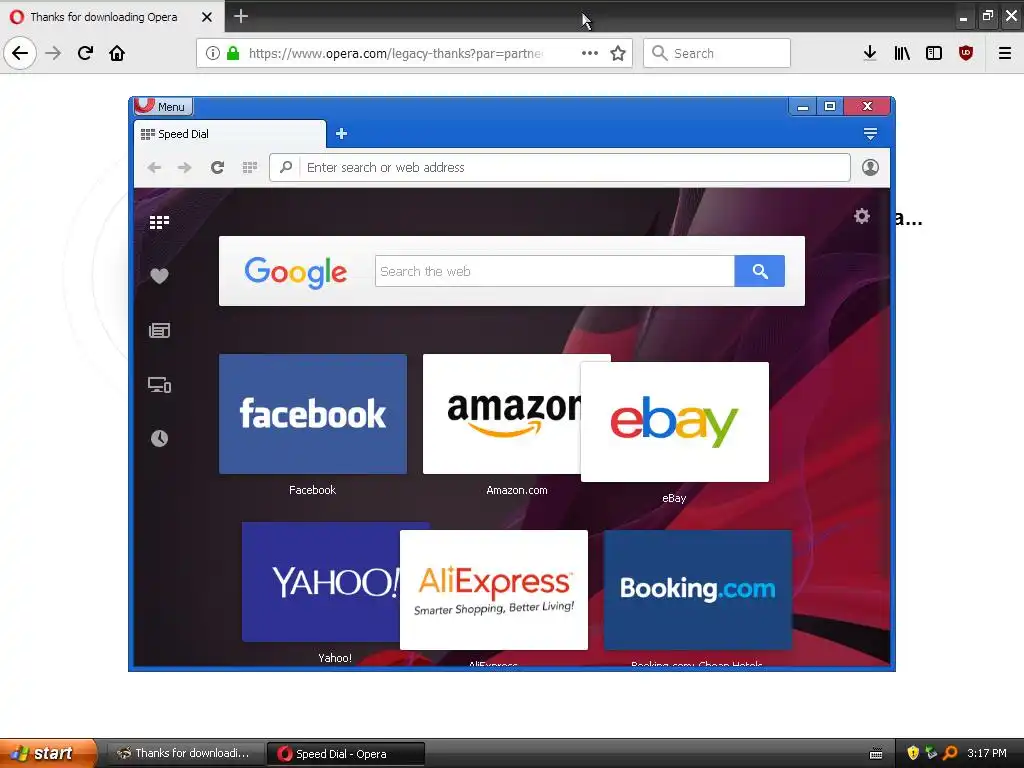1024x768 pixels.
Task: Select the Speed Dial tab in Opera
Action: tap(230, 134)
